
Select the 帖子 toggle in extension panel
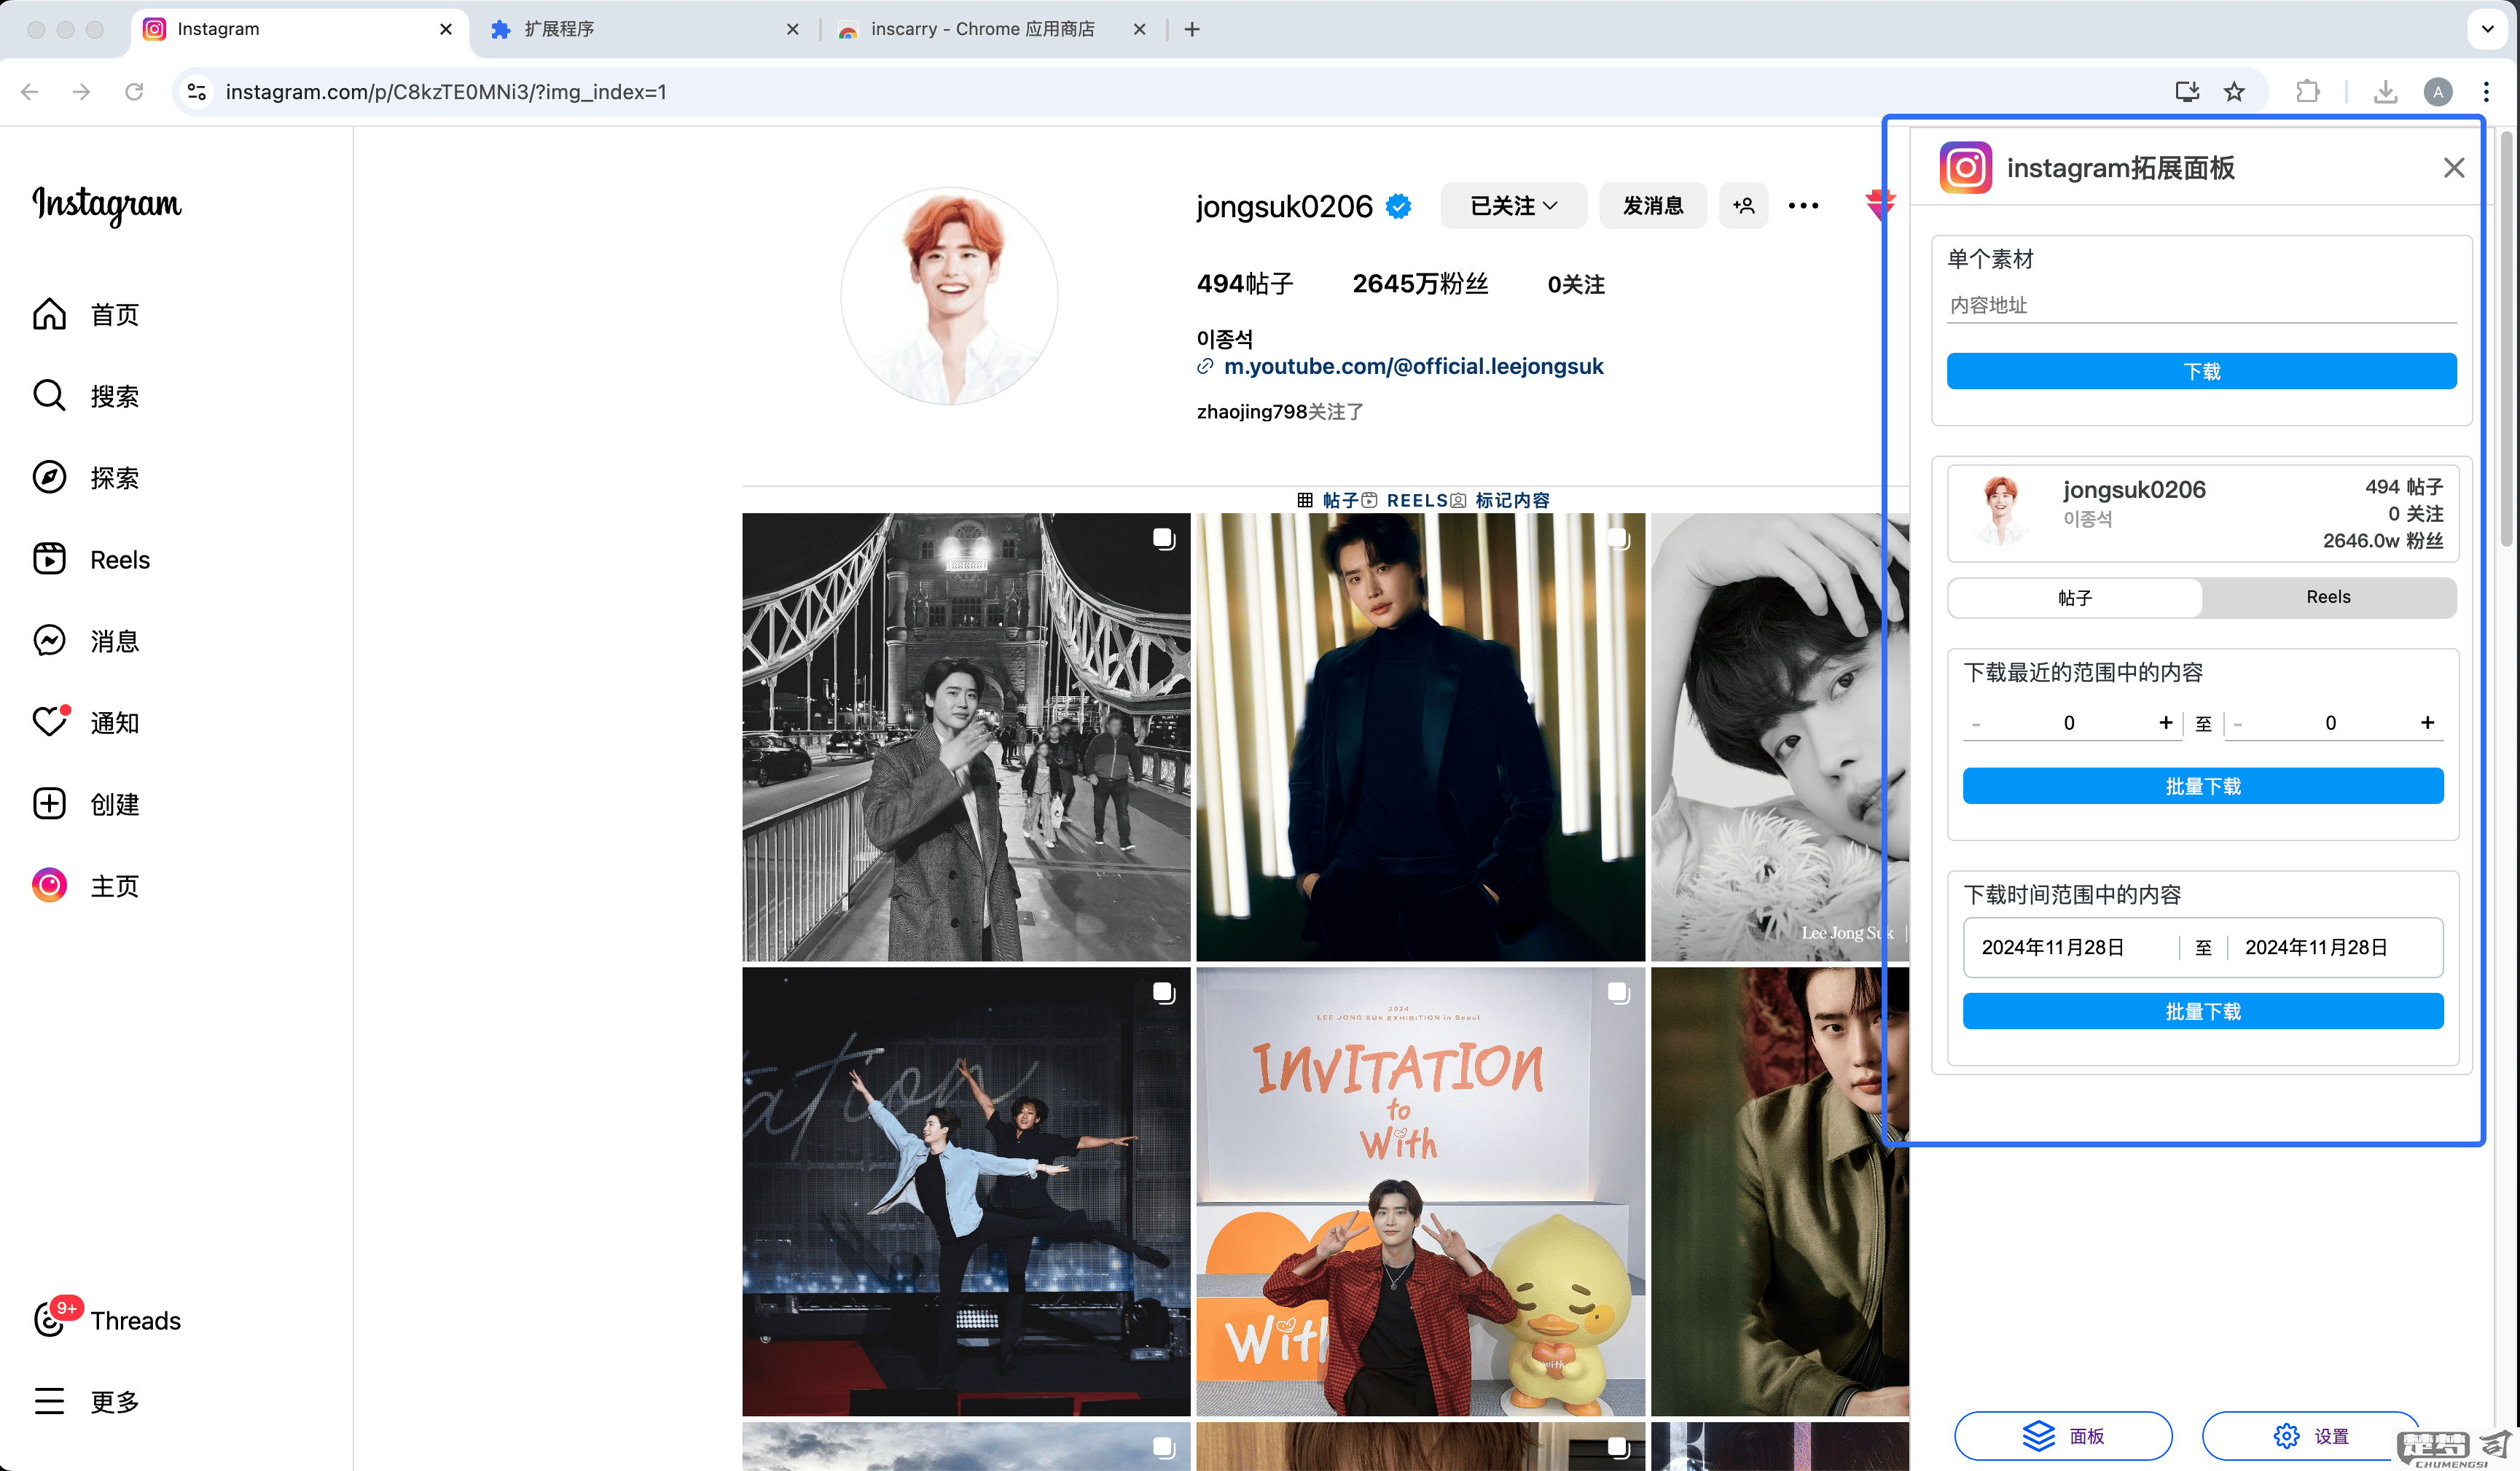click(2075, 597)
